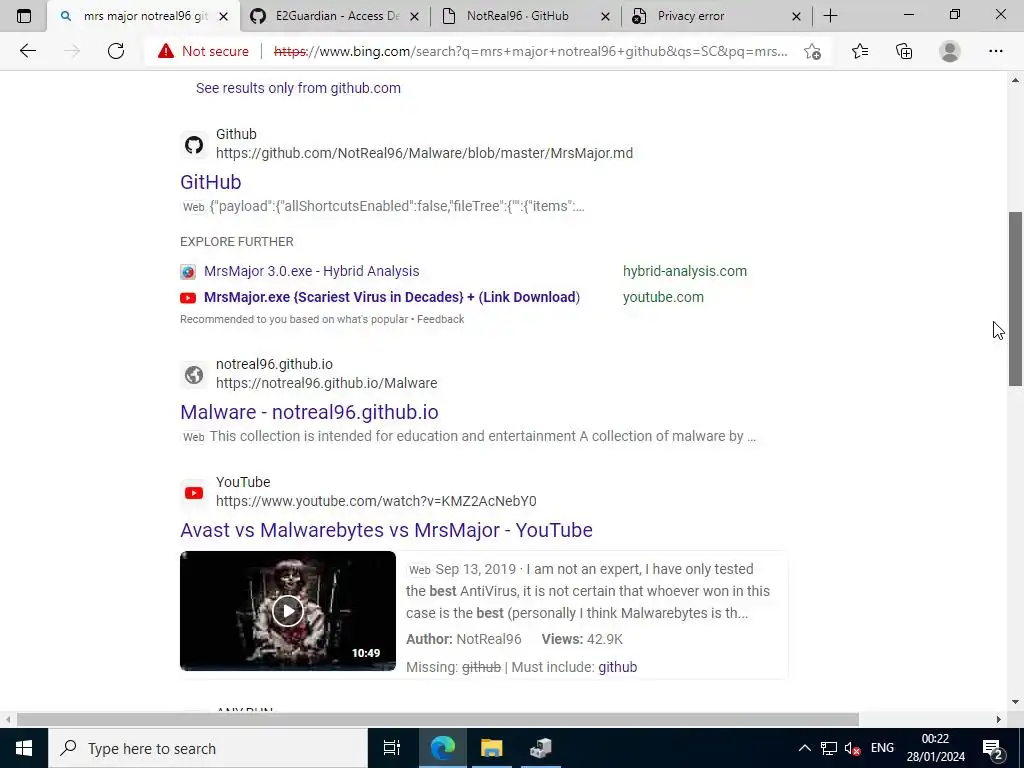Screen dimensions: 1024x768
Task: Click the horizontal scrollbar thumb
Action: coord(438,719)
